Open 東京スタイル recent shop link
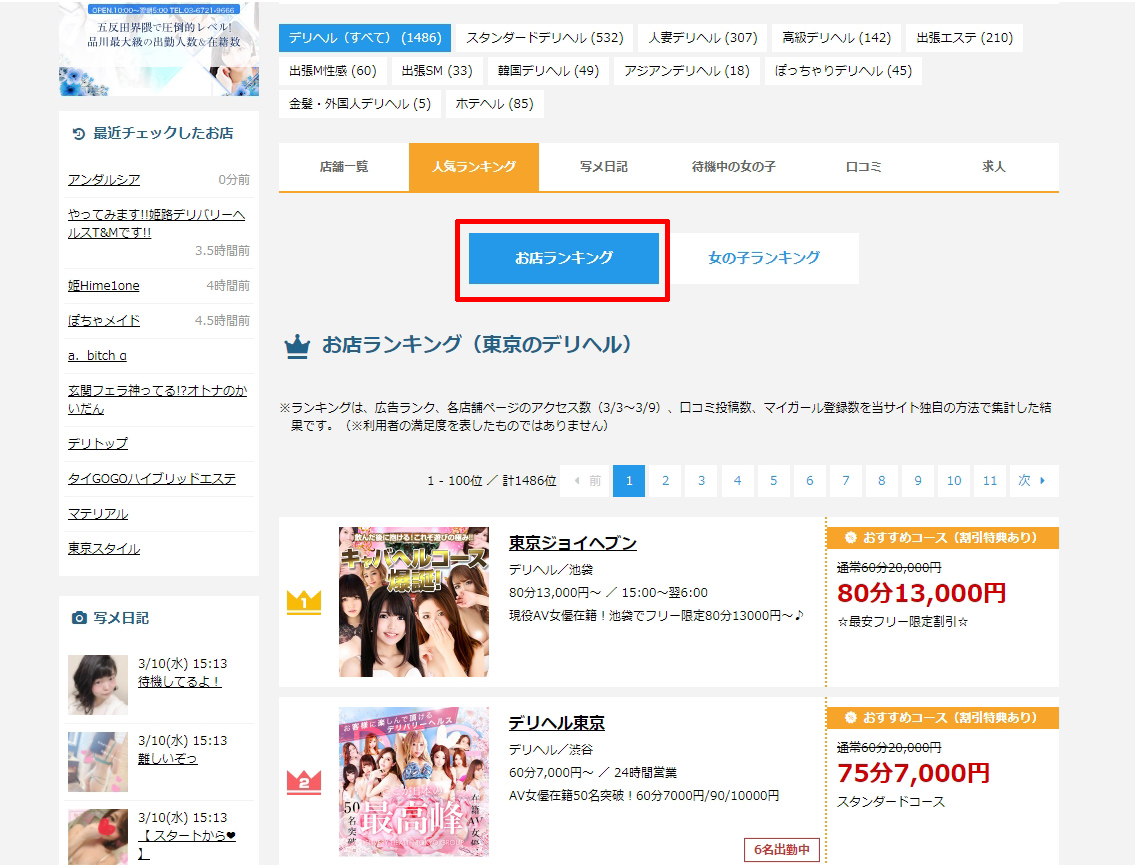 click(104, 549)
